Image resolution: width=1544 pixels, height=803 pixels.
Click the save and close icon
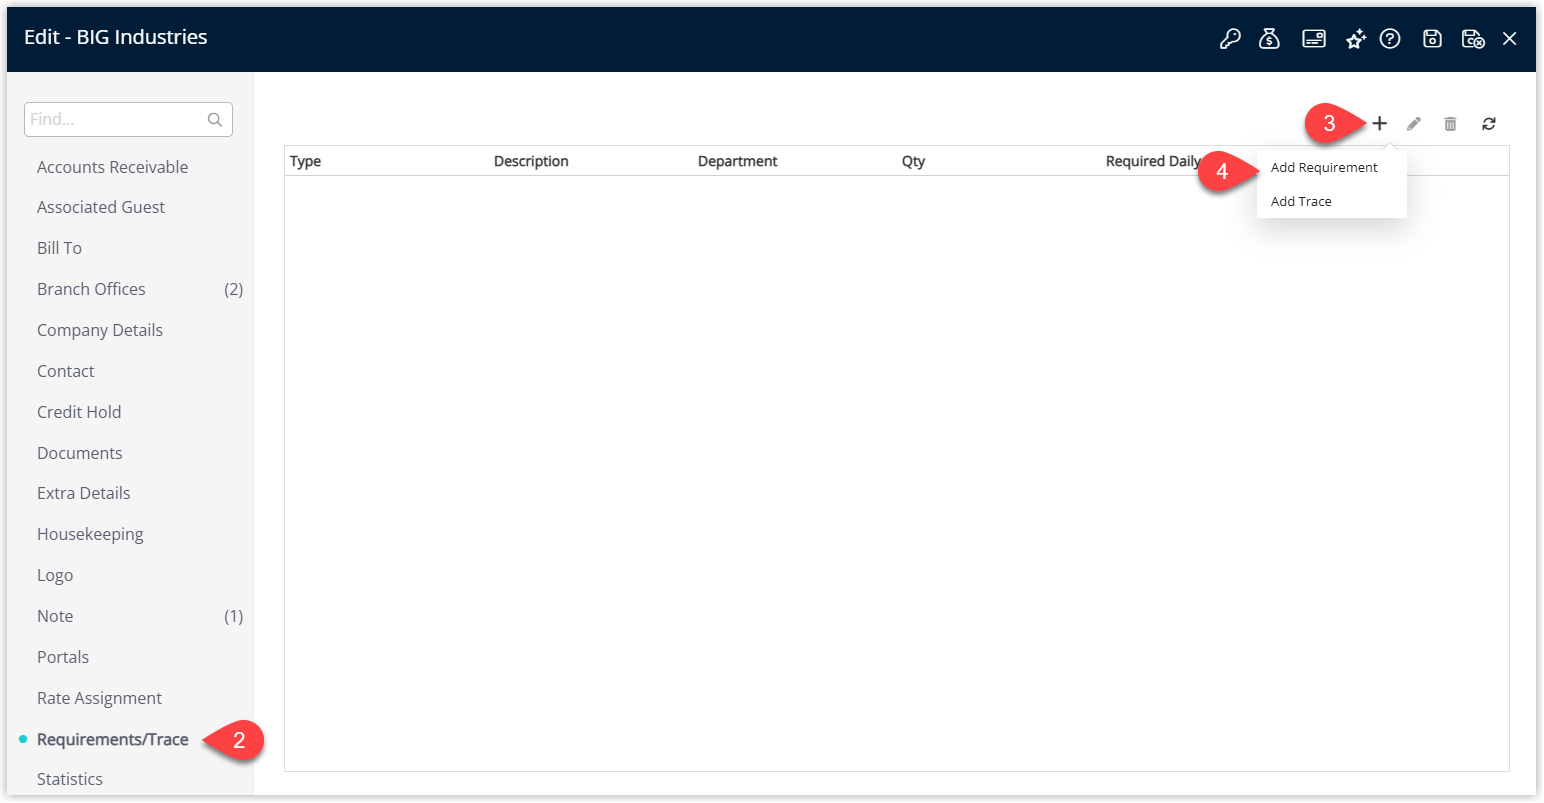1473,39
